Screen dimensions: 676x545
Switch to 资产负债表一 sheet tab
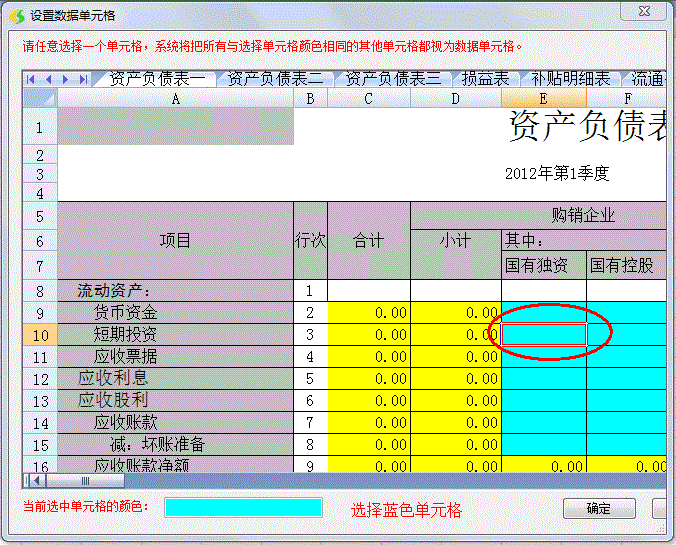point(157,79)
